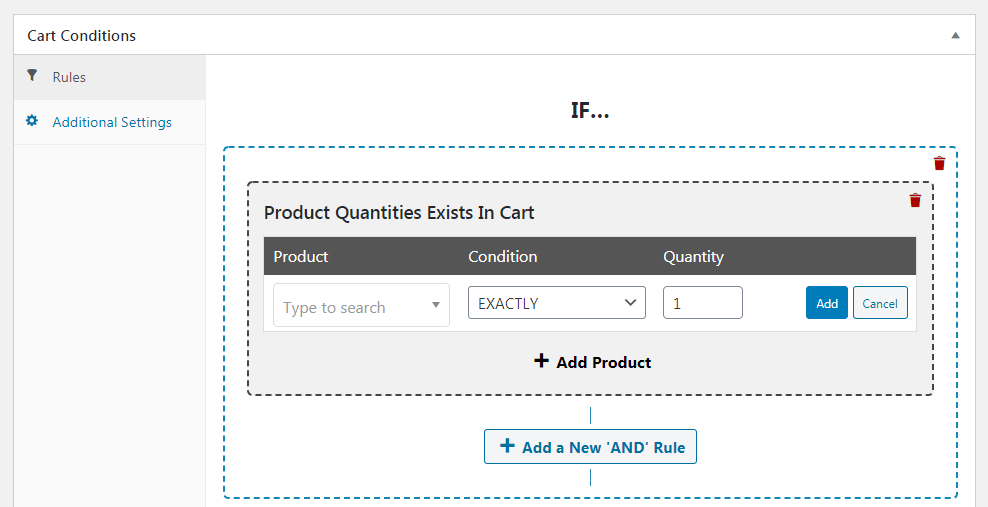Image resolution: width=988 pixels, height=507 pixels.
Task: Click Add a New 'AND' Rule
Action: pyautogui.click(x=590, y=447)
